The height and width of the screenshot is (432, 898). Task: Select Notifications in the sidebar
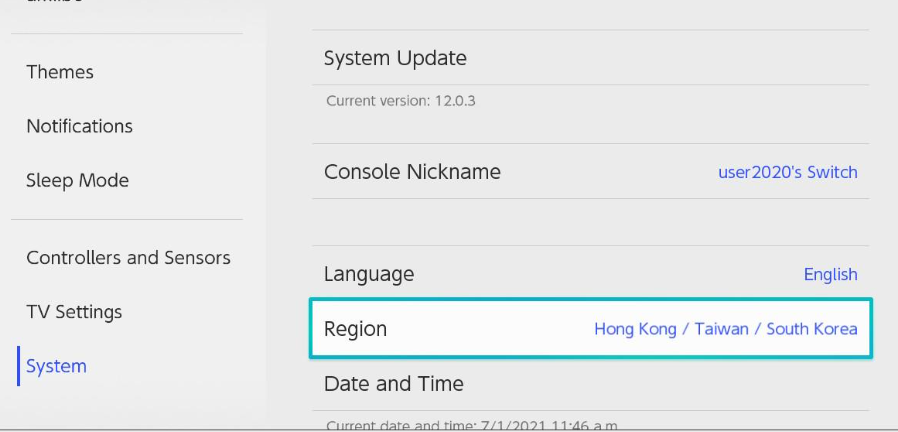pos(80,126)
